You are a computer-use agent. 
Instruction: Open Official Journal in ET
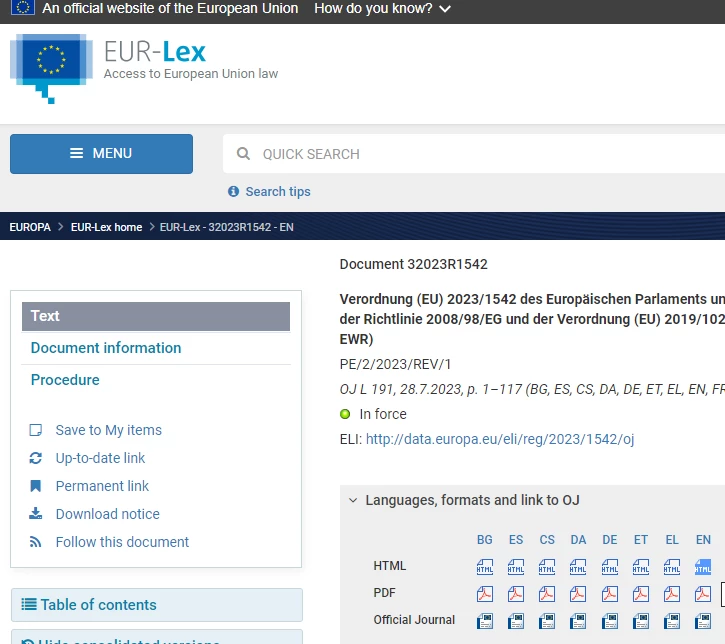coord(640,621)
